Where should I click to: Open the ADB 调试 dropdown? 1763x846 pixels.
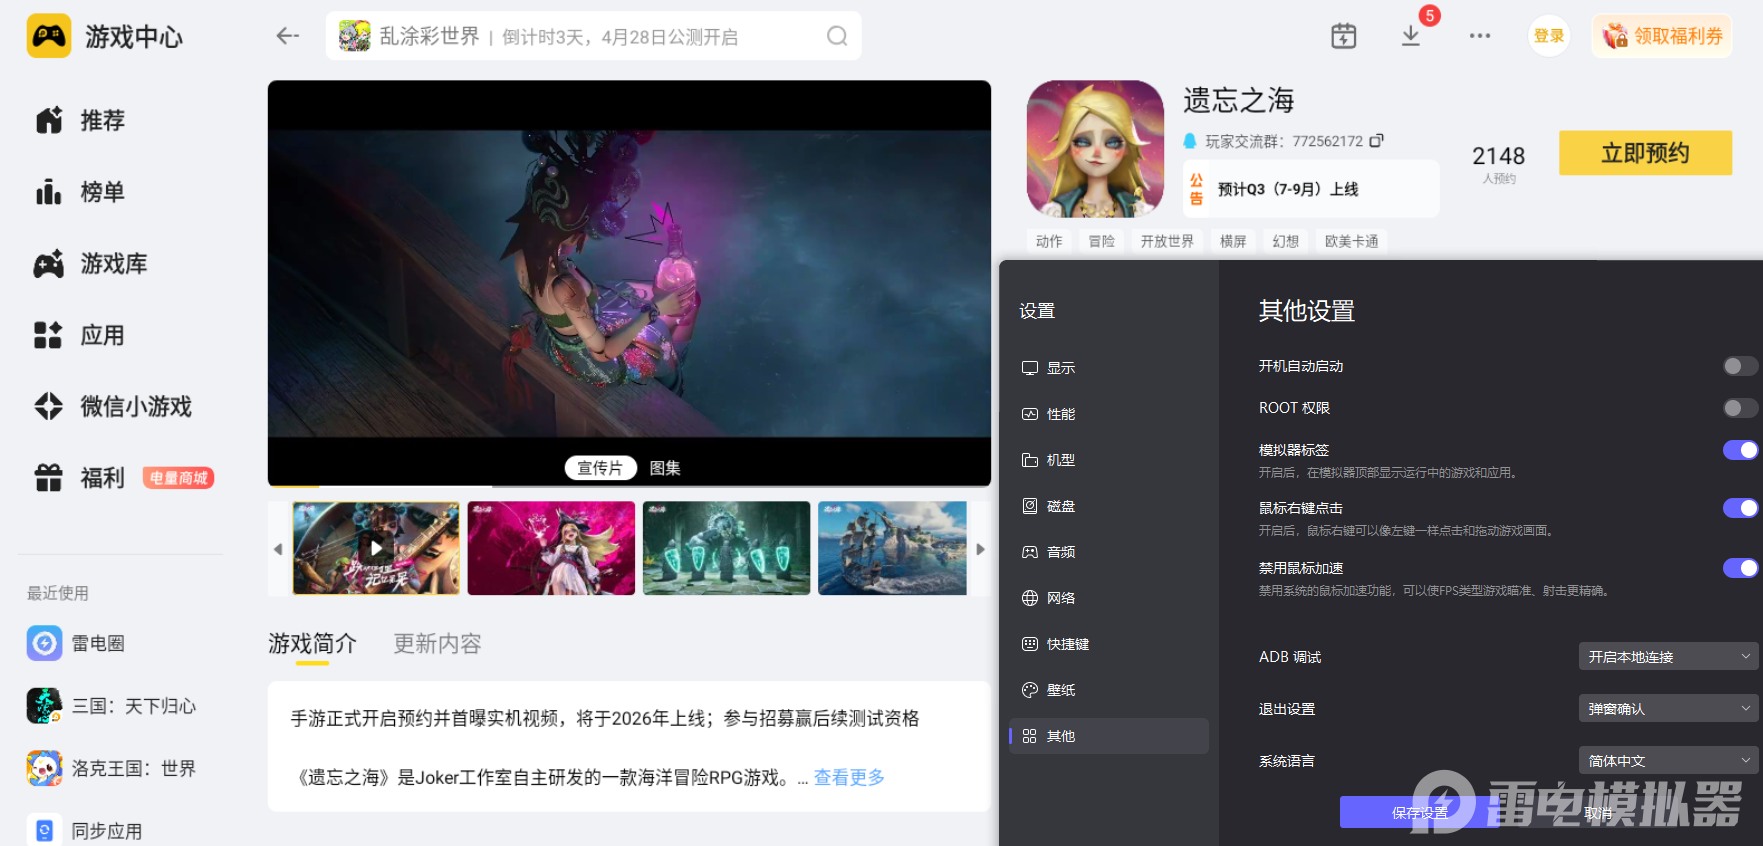tap(1668, 657)
